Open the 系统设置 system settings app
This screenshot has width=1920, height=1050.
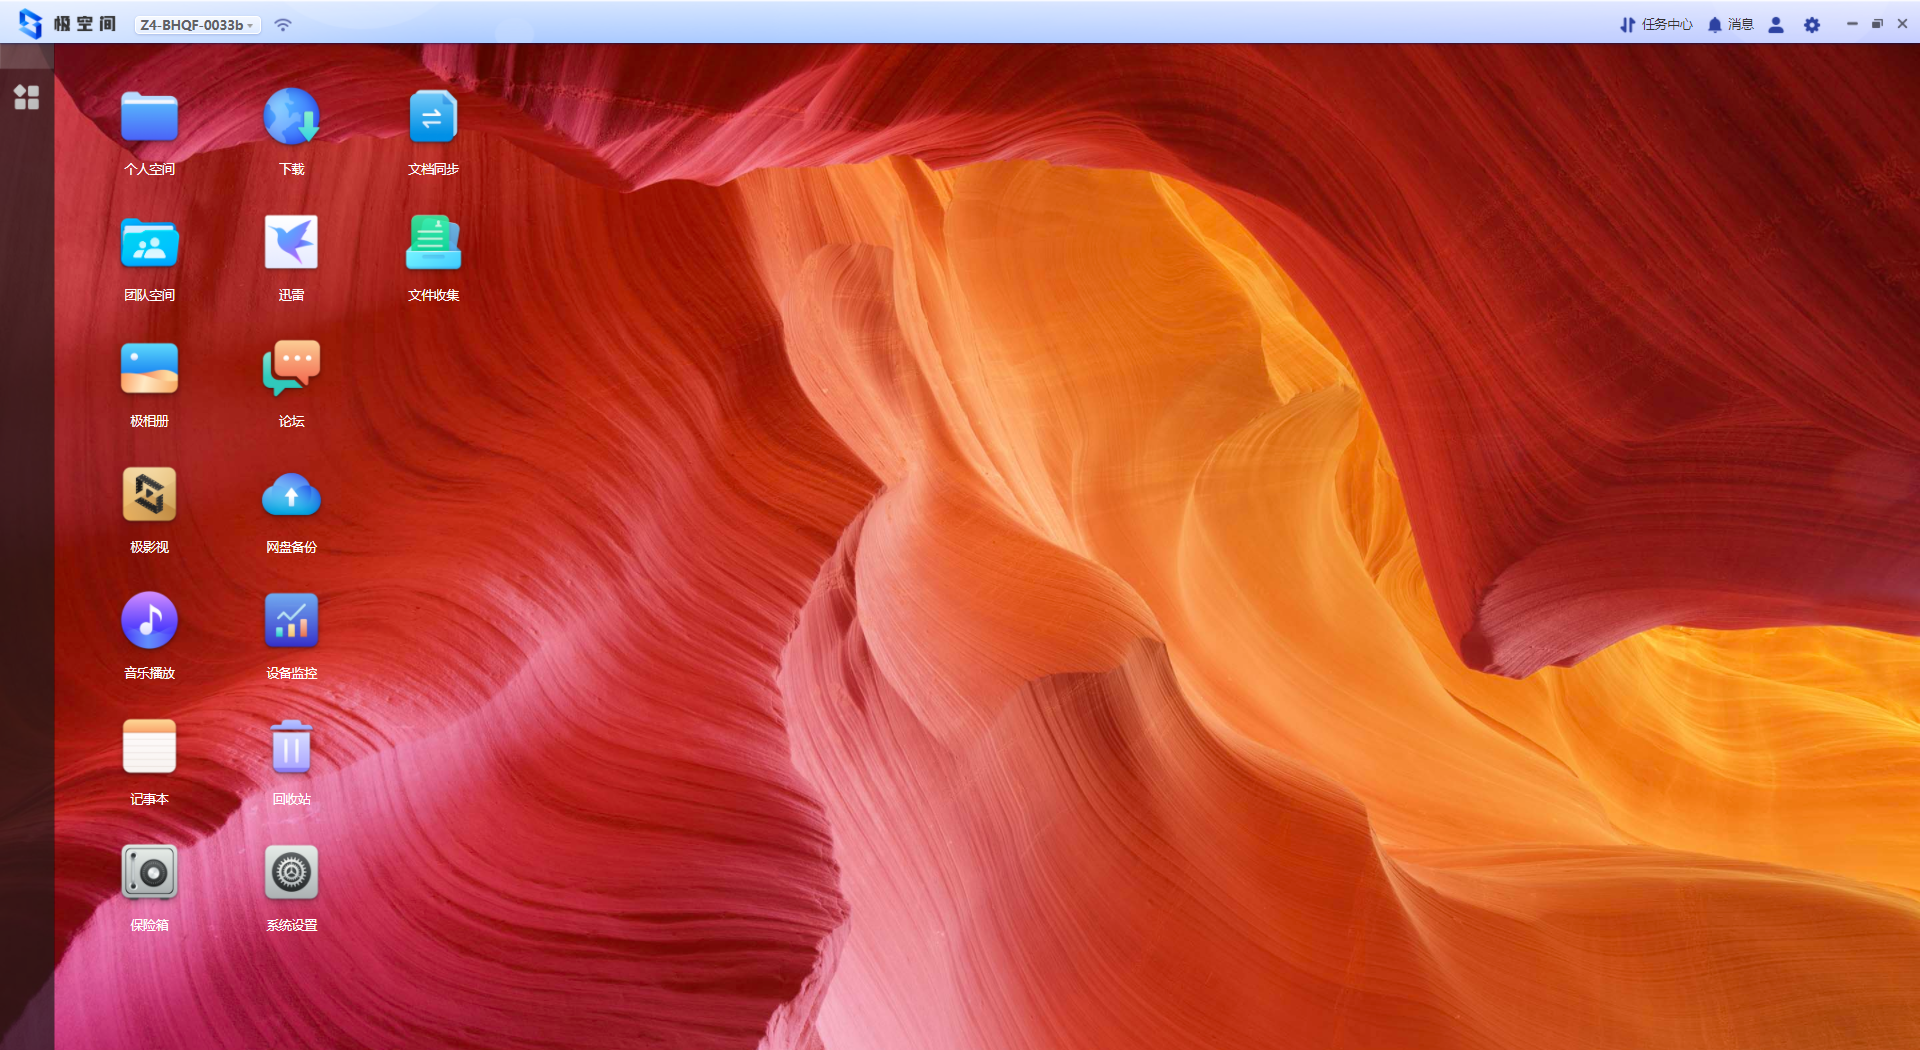pyautogui.click(x=291, y=874)
